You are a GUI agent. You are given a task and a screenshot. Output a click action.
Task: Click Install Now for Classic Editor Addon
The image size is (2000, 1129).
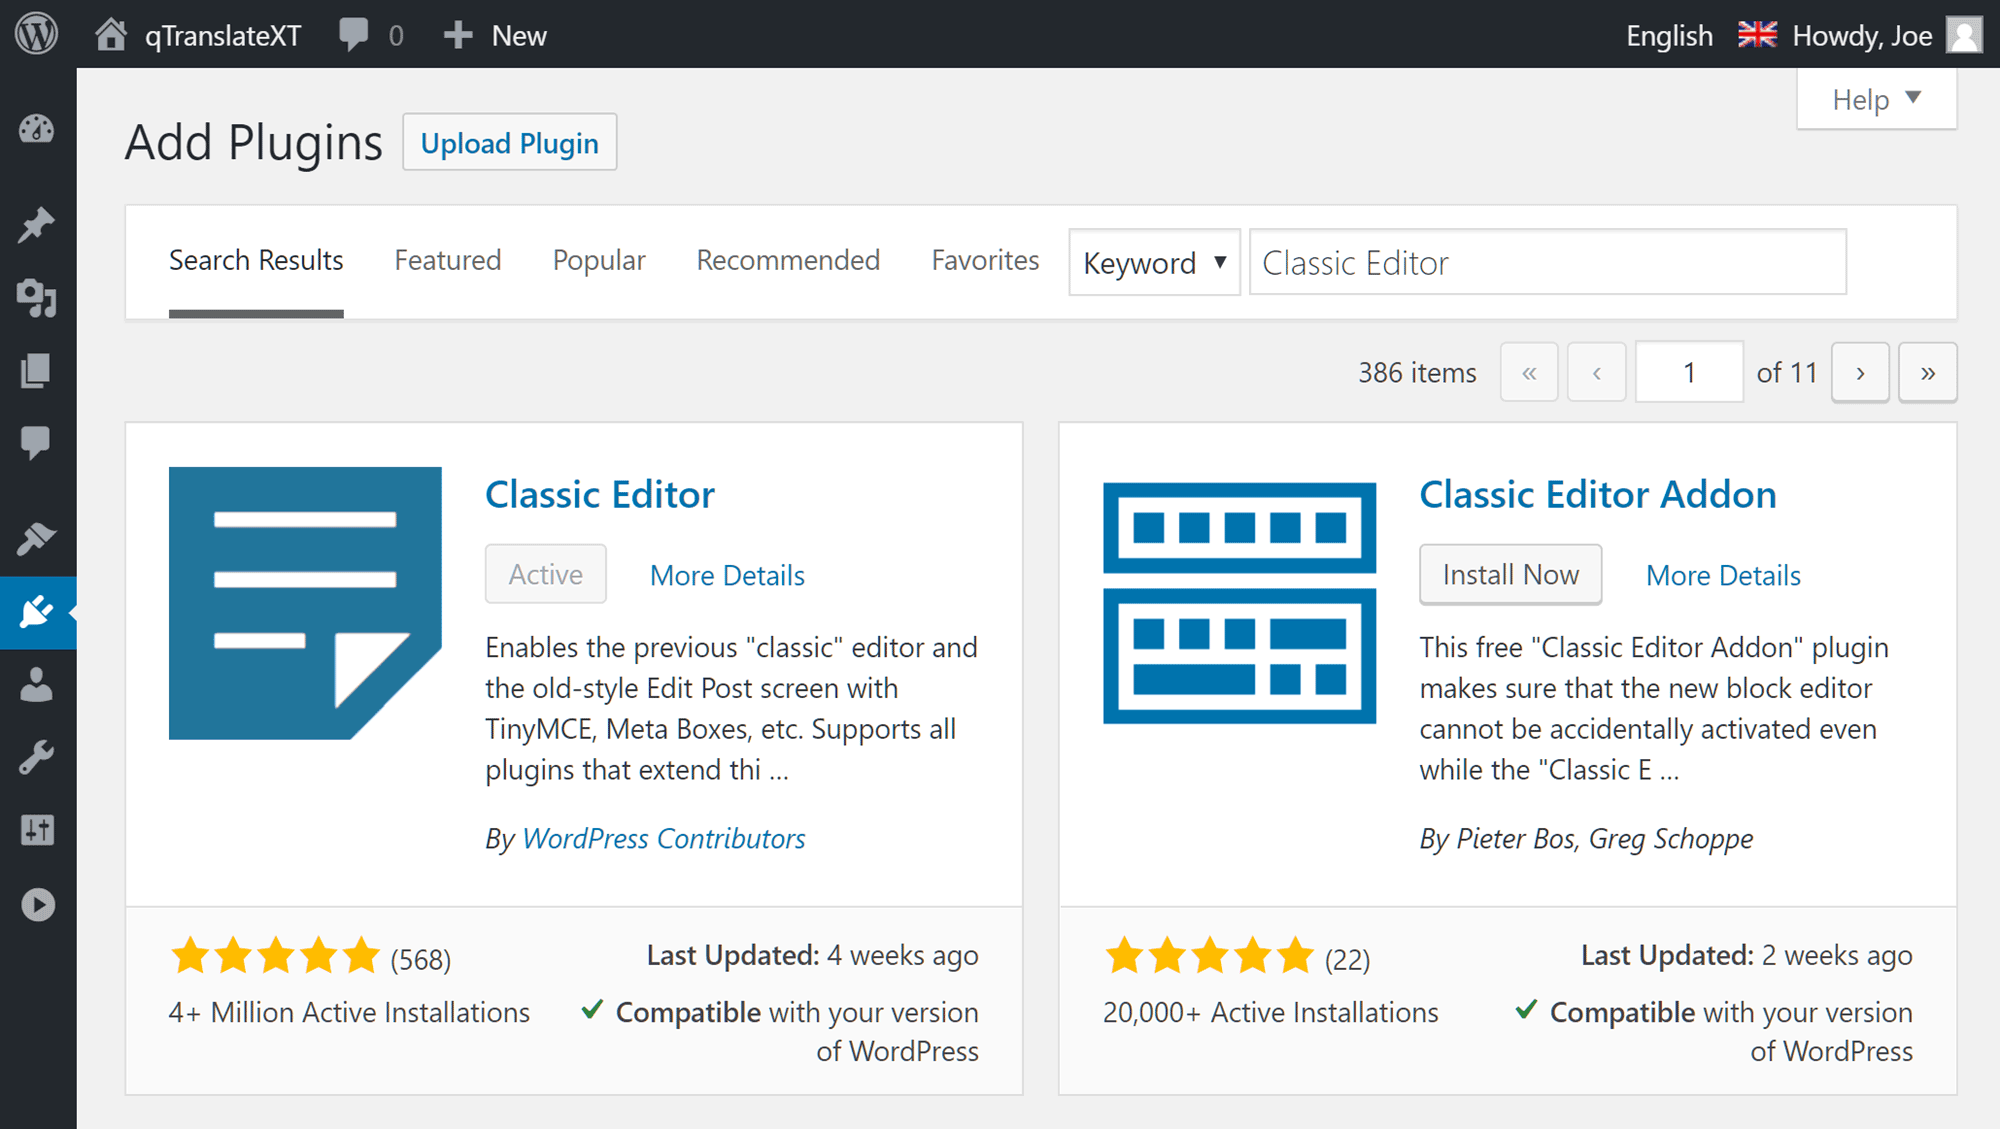[x=1510, y=574]
